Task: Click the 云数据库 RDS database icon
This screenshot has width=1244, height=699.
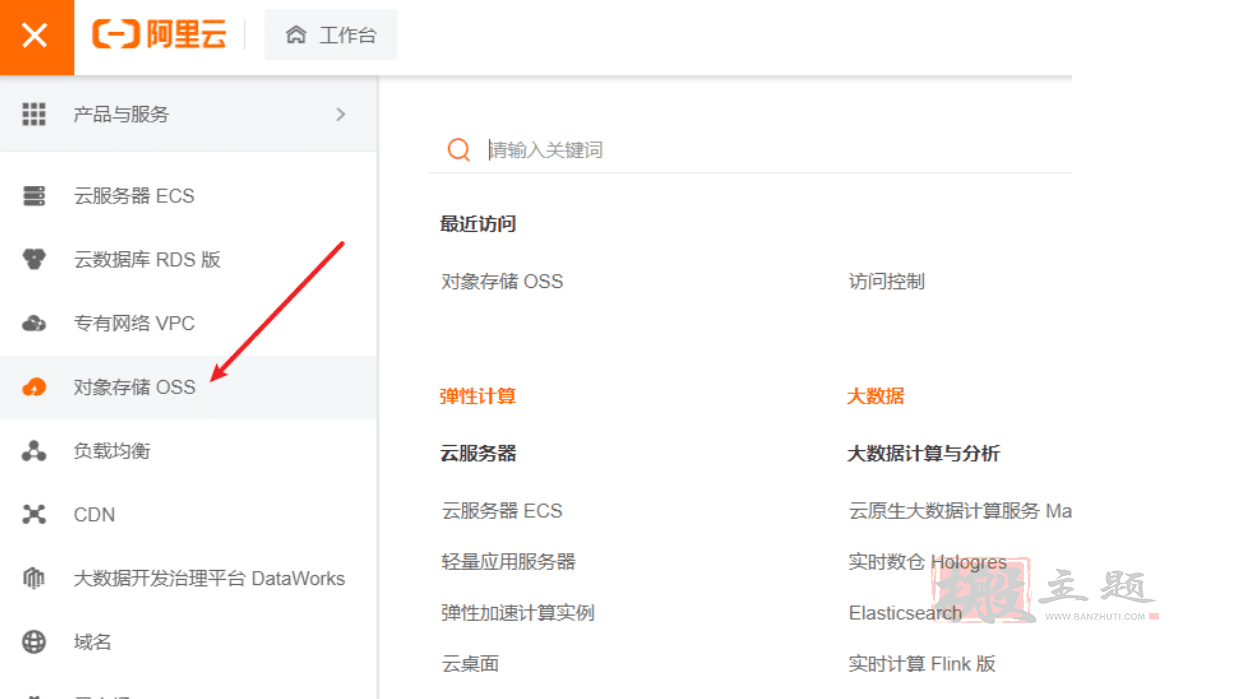Action: tap(34, 260)
